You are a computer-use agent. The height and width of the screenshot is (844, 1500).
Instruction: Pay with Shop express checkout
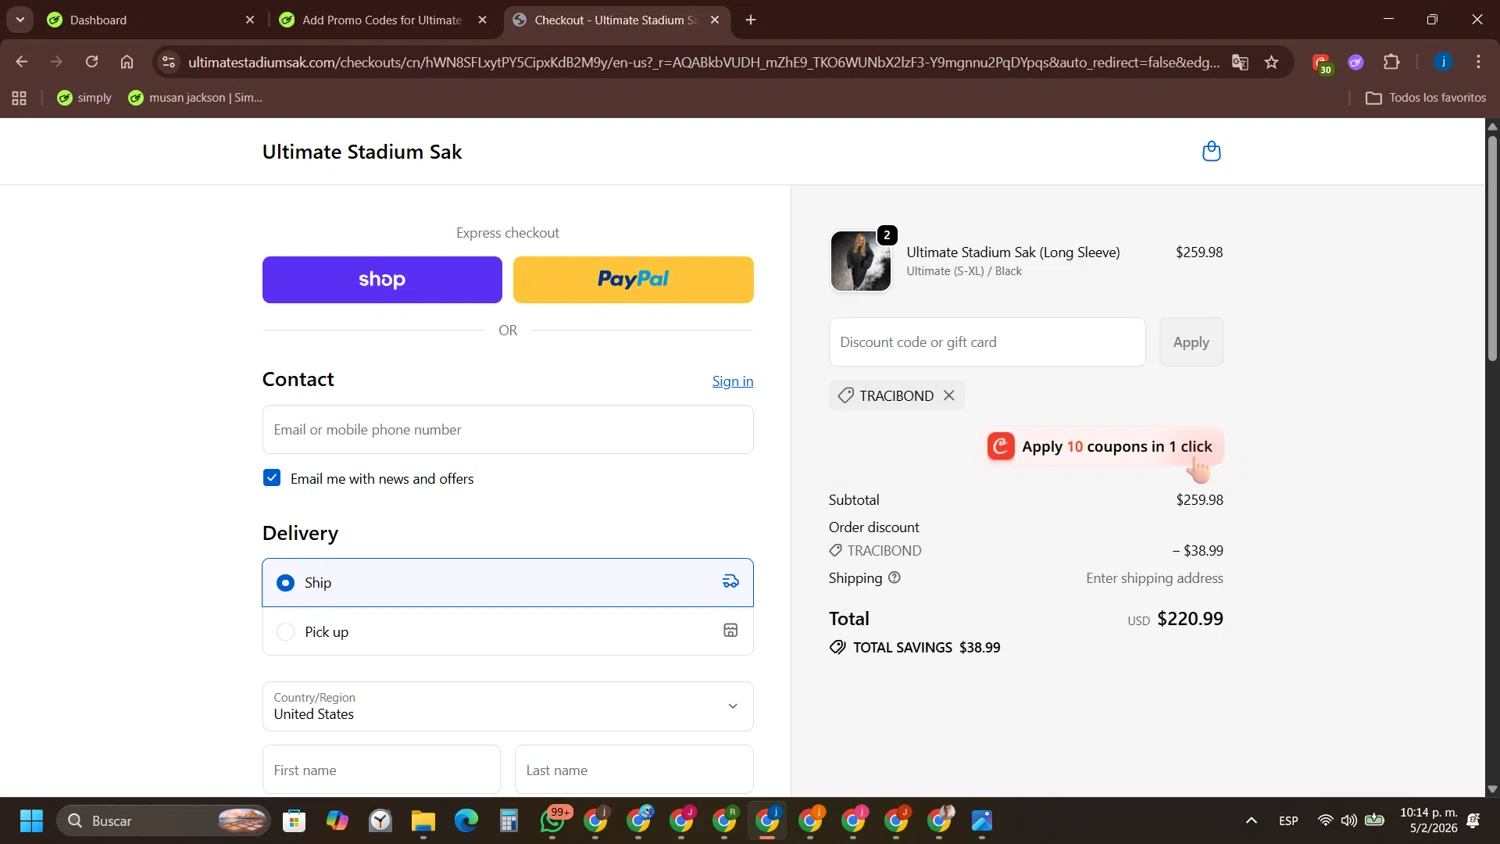(x=382, y=279)
